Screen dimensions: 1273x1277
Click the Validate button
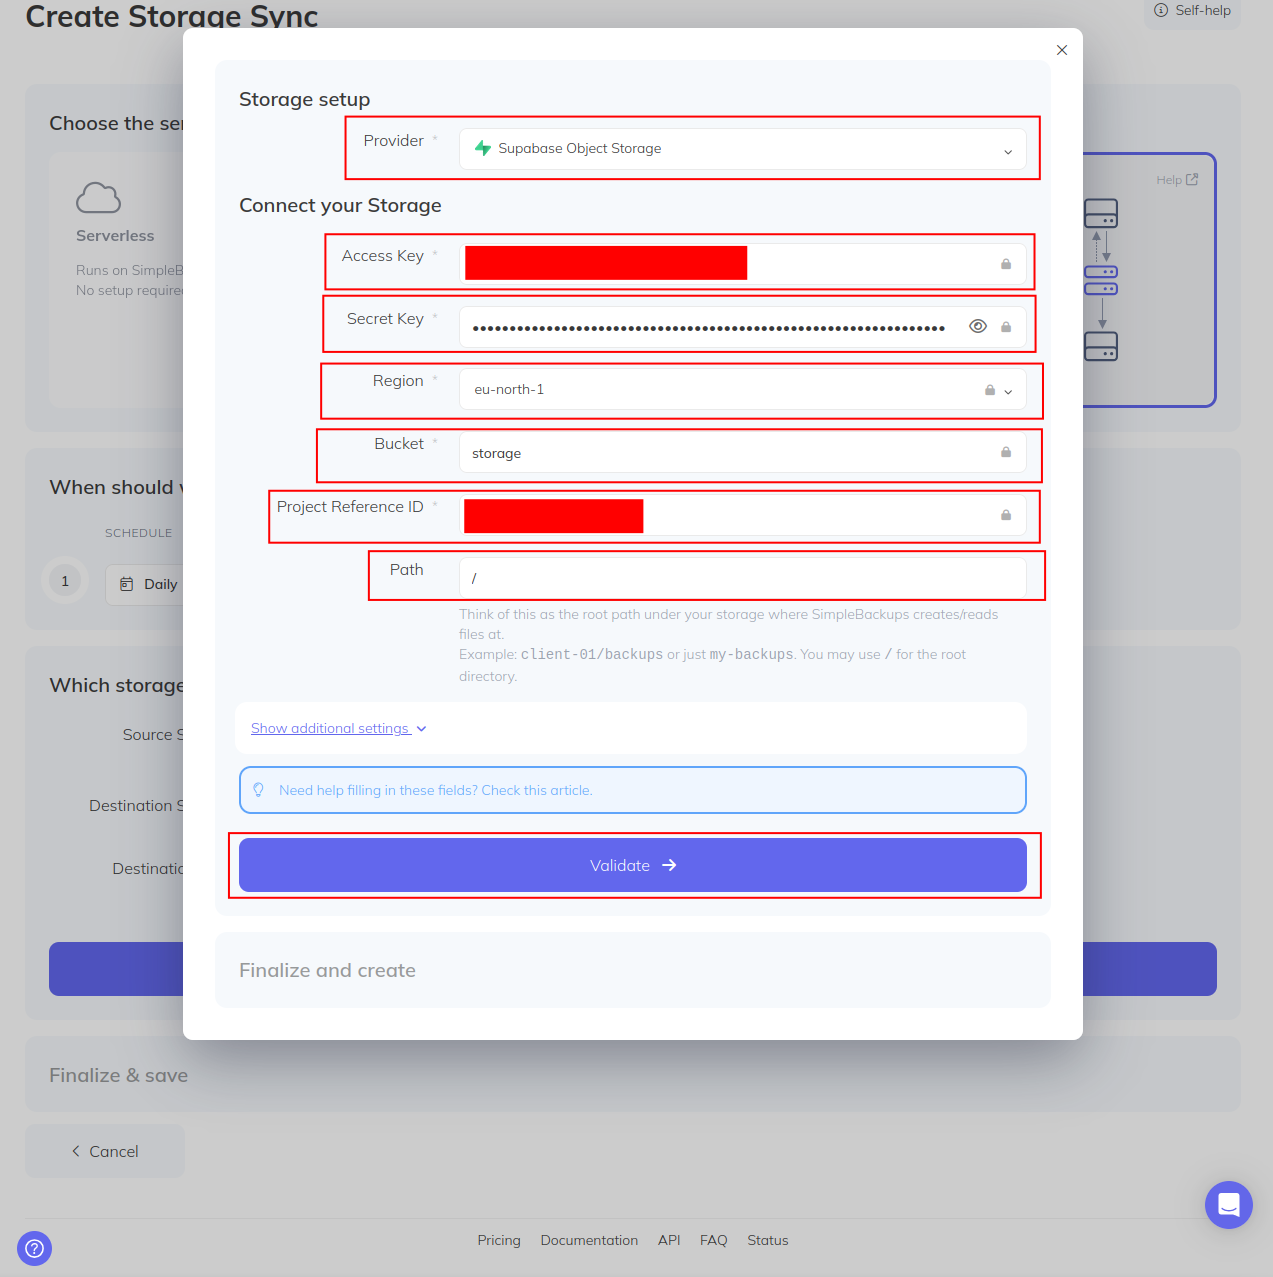point(633,865)
